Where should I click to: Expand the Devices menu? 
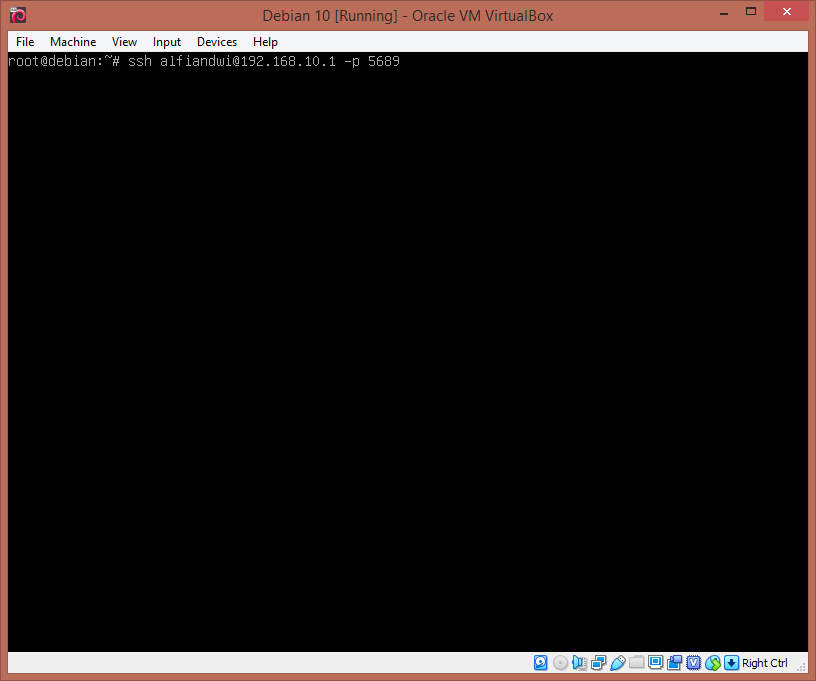point(217,42)
